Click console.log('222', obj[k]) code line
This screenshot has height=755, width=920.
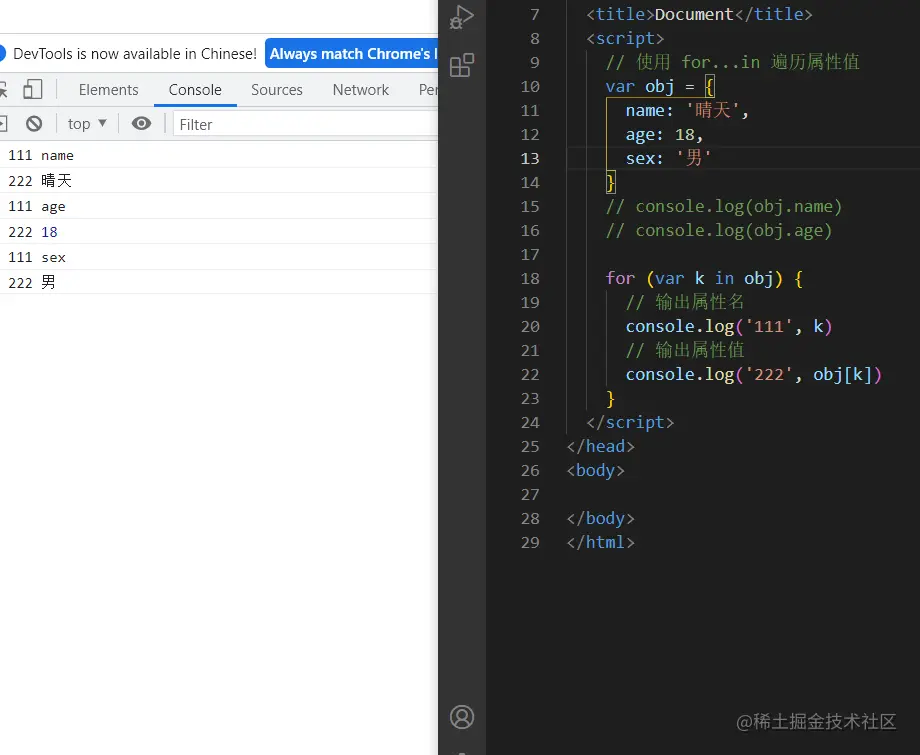[753, 374]
